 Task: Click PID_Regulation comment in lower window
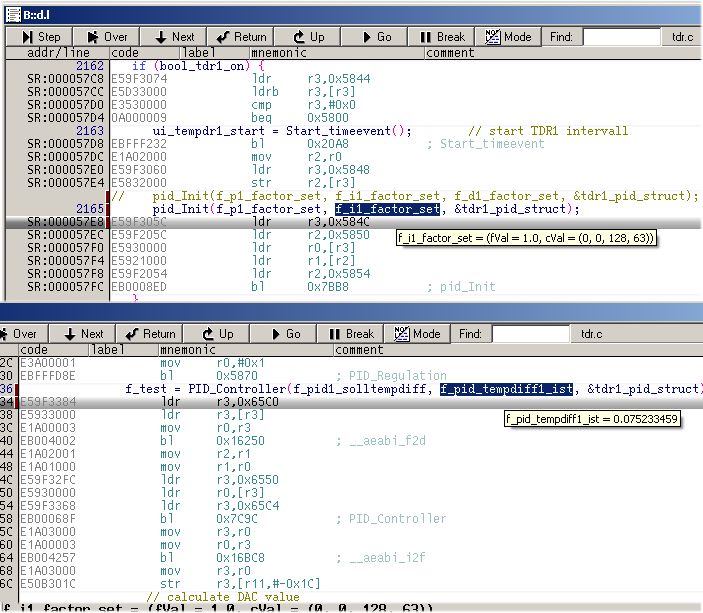[397, 376]
